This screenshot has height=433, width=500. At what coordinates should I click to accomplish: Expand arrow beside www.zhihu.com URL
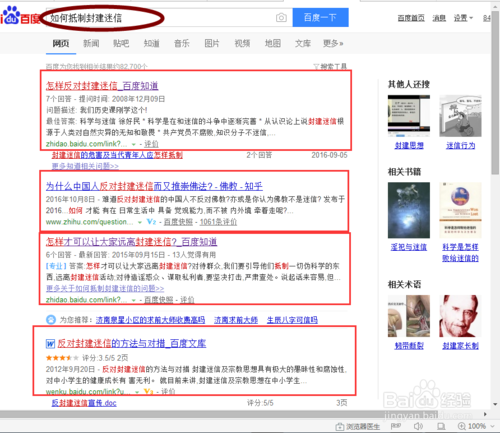tap(140, 222)
